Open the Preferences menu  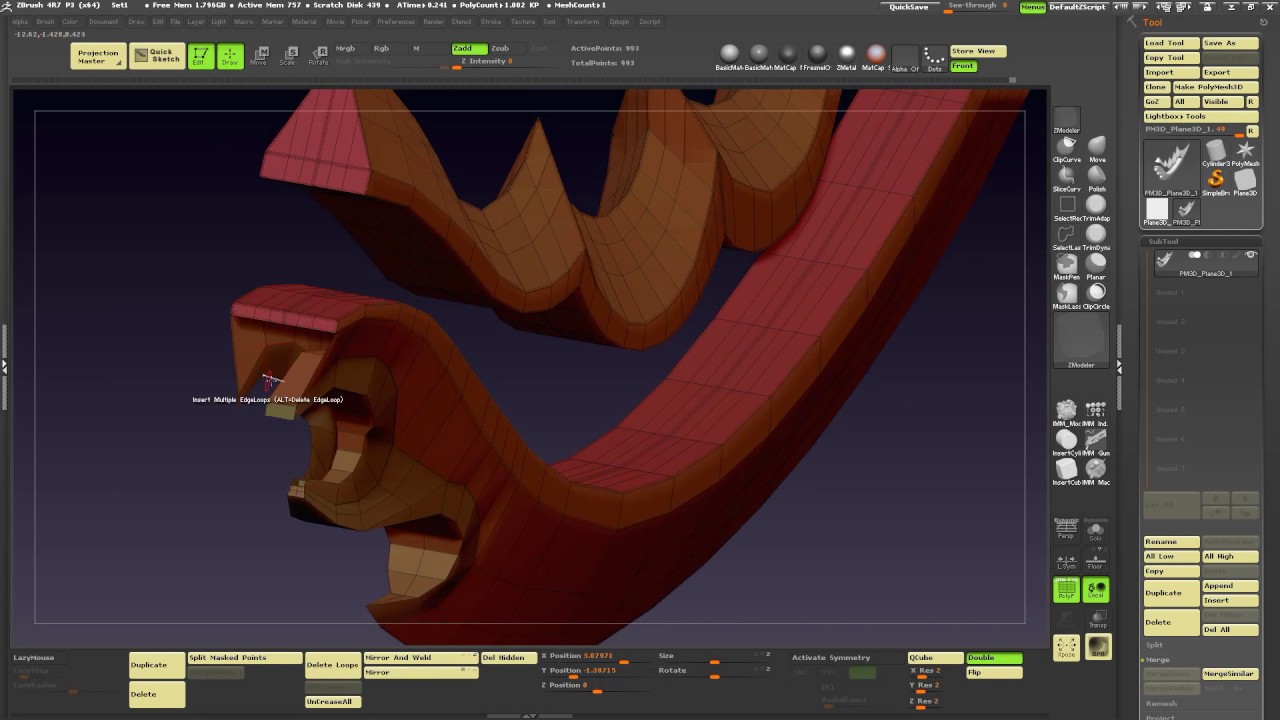(x=396, y=21)
